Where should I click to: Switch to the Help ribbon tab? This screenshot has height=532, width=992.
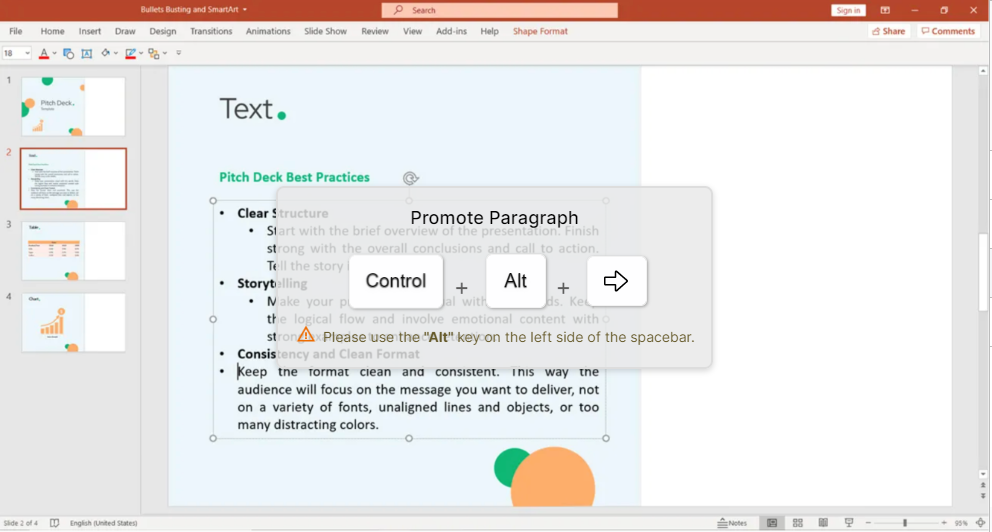(x=489, y=31)
